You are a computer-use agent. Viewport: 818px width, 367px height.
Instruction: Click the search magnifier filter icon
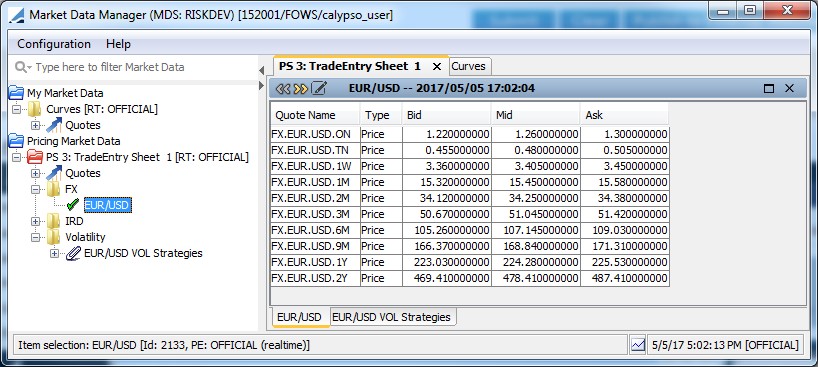[x=23, y=67]
